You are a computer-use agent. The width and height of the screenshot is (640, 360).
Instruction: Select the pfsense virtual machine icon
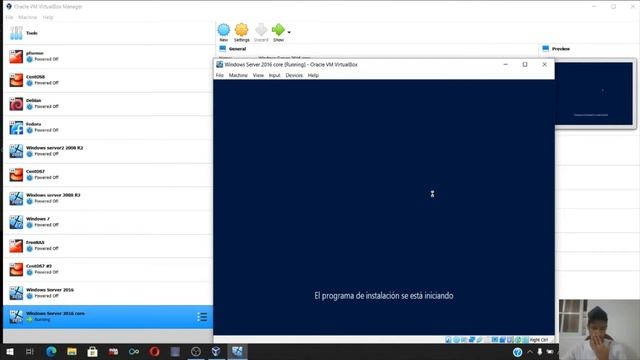pyautogui.click(x=16, y=56)
